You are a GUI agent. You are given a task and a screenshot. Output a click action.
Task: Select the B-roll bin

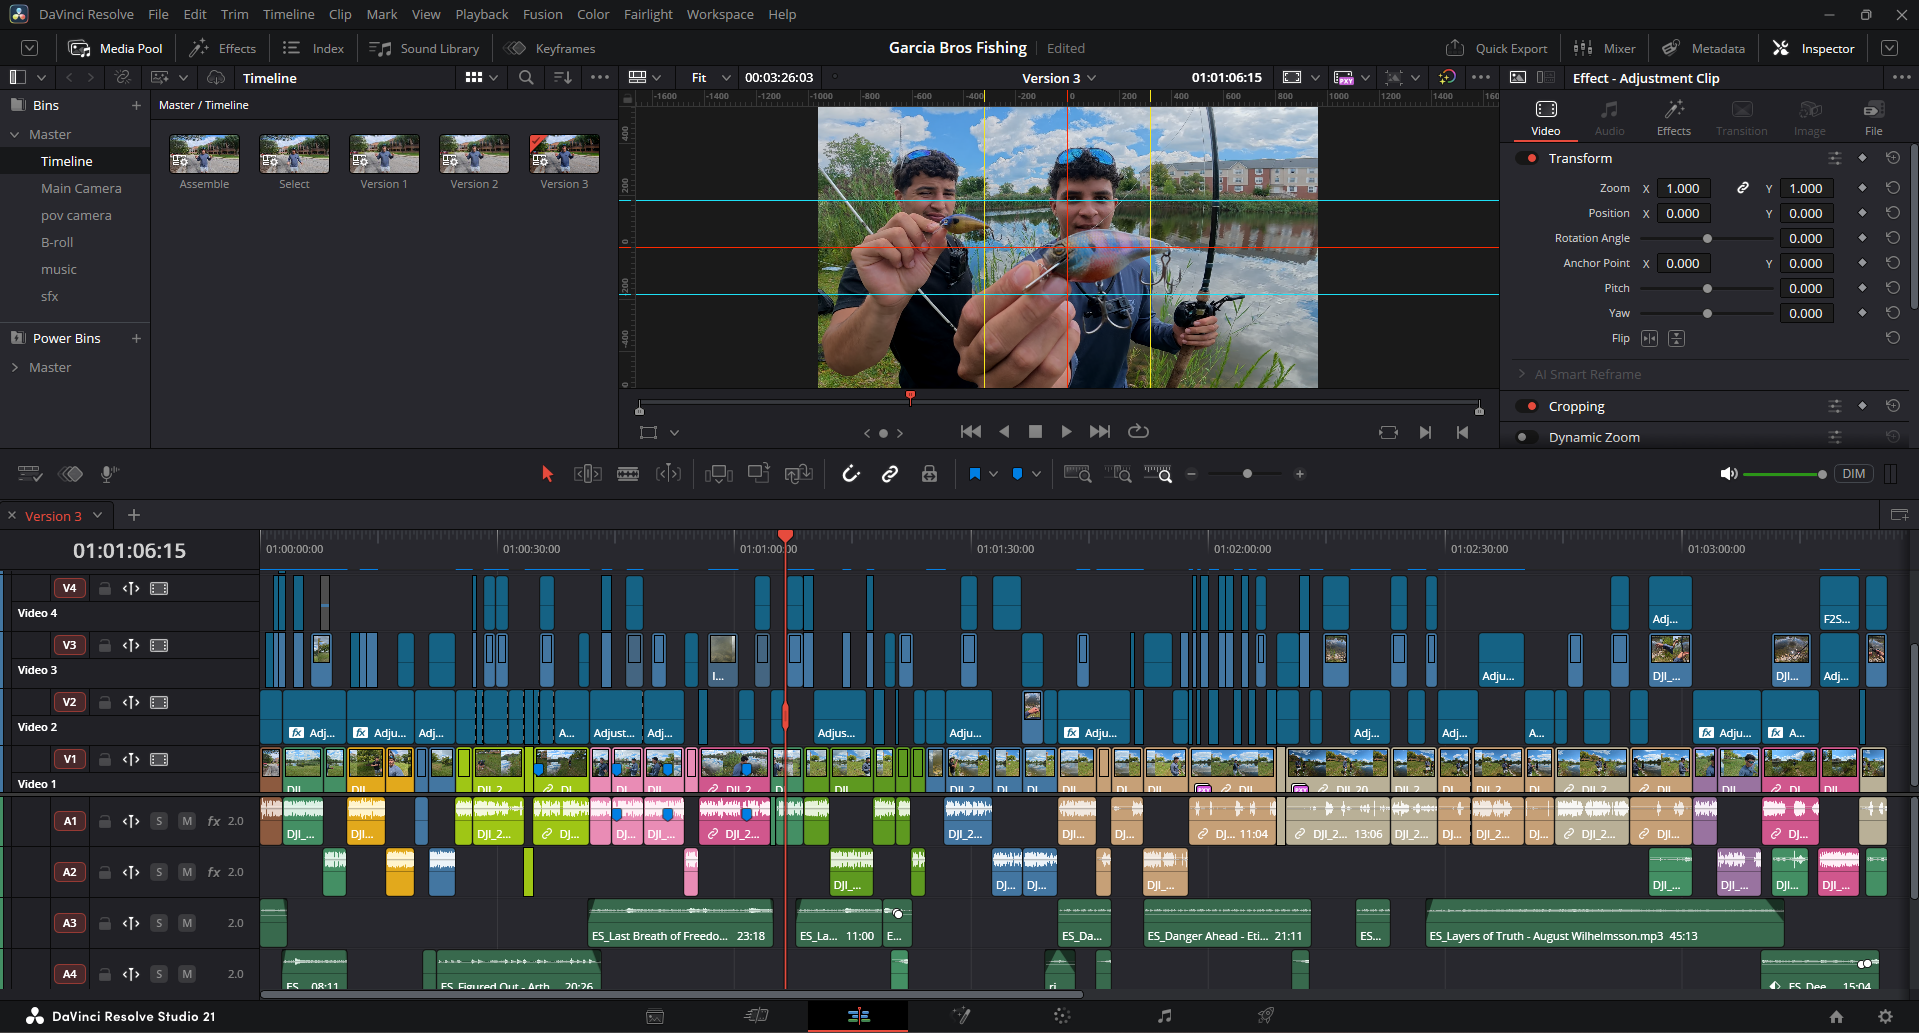click(57, 242)
